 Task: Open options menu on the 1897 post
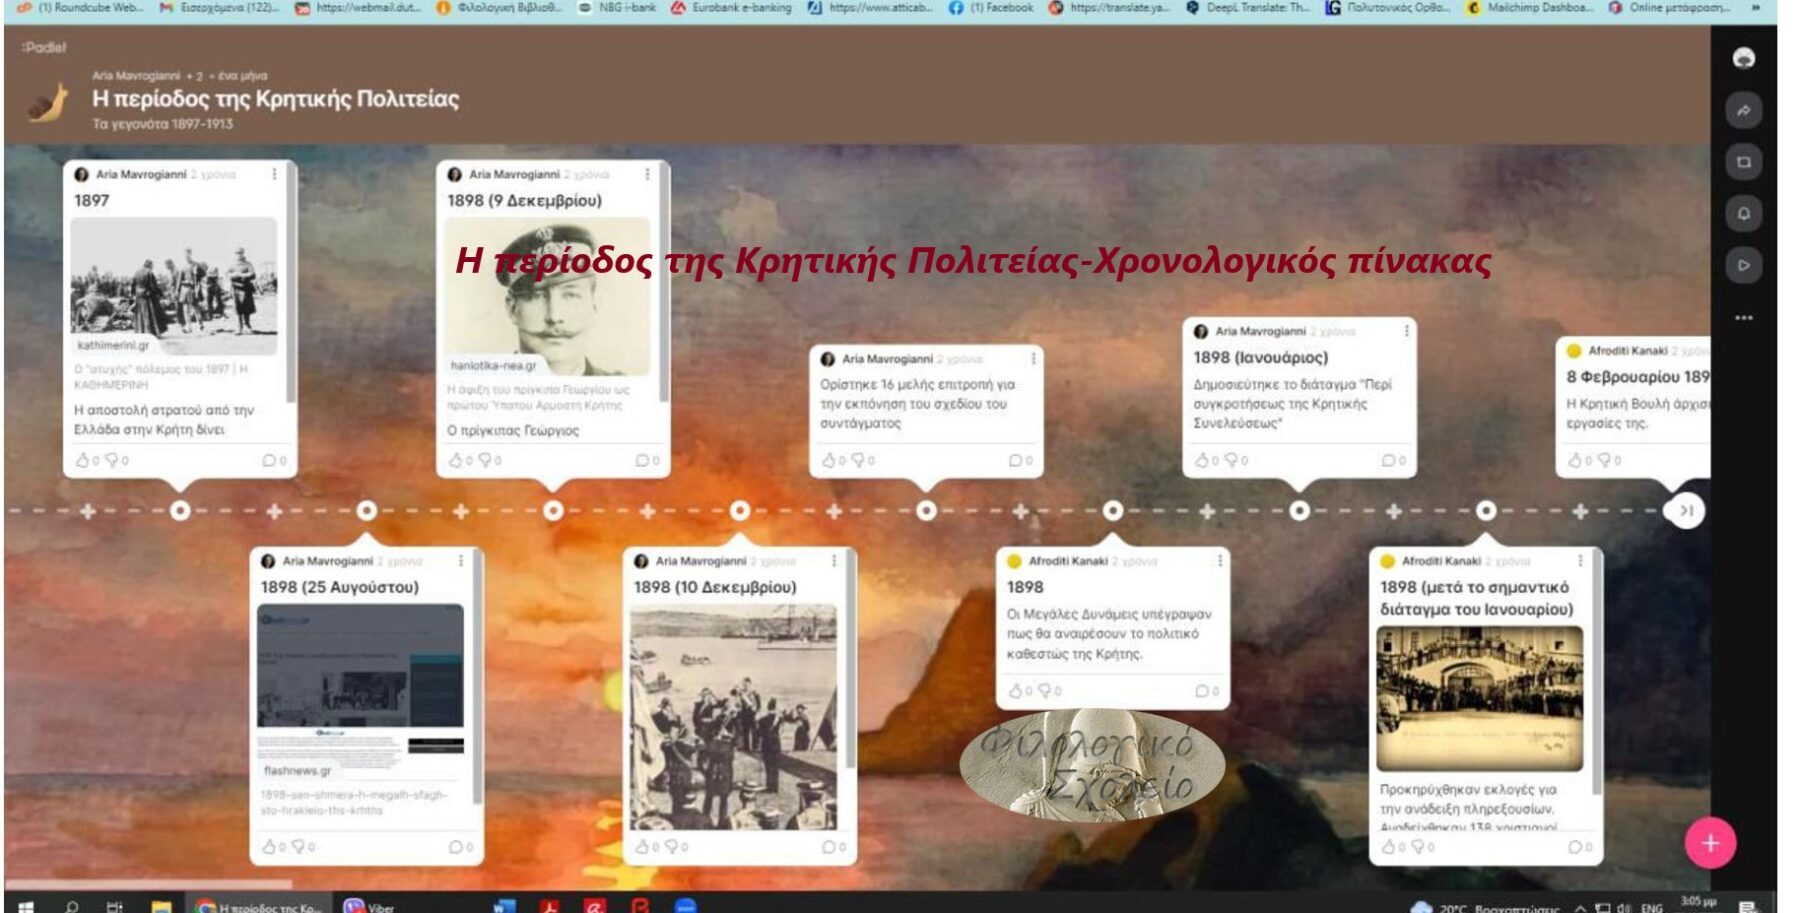[x=274, y=174]
